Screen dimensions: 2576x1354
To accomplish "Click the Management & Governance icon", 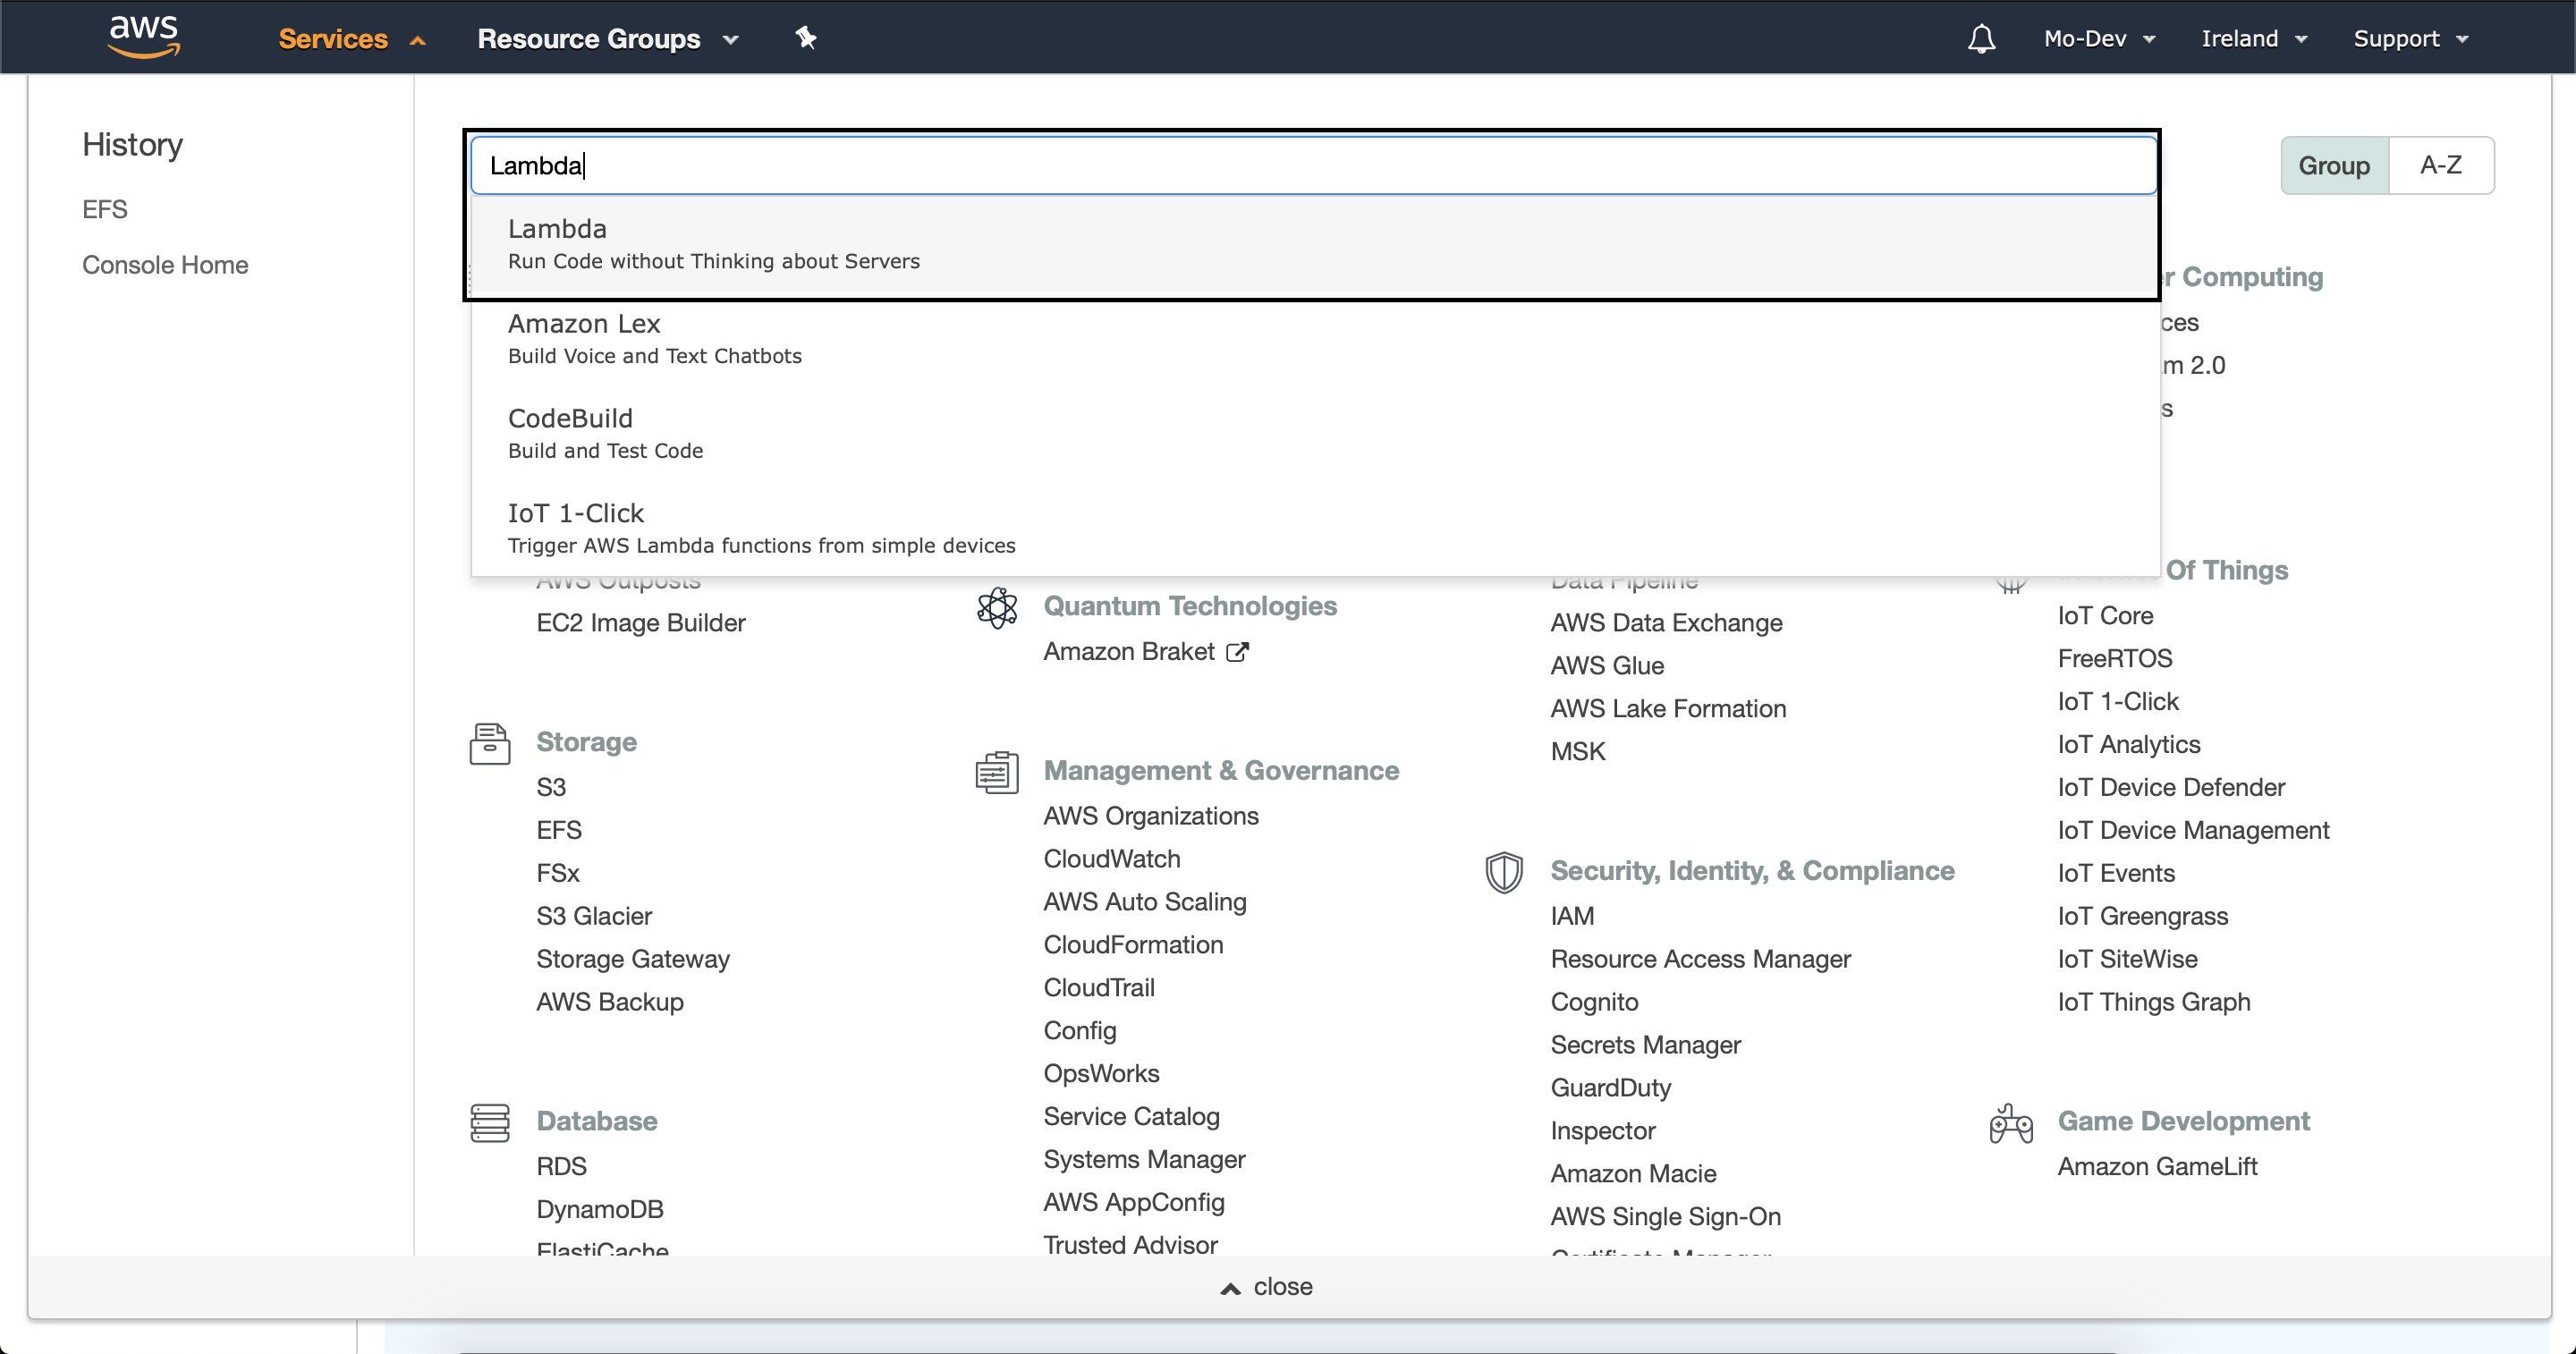I will tap(997, 772).
